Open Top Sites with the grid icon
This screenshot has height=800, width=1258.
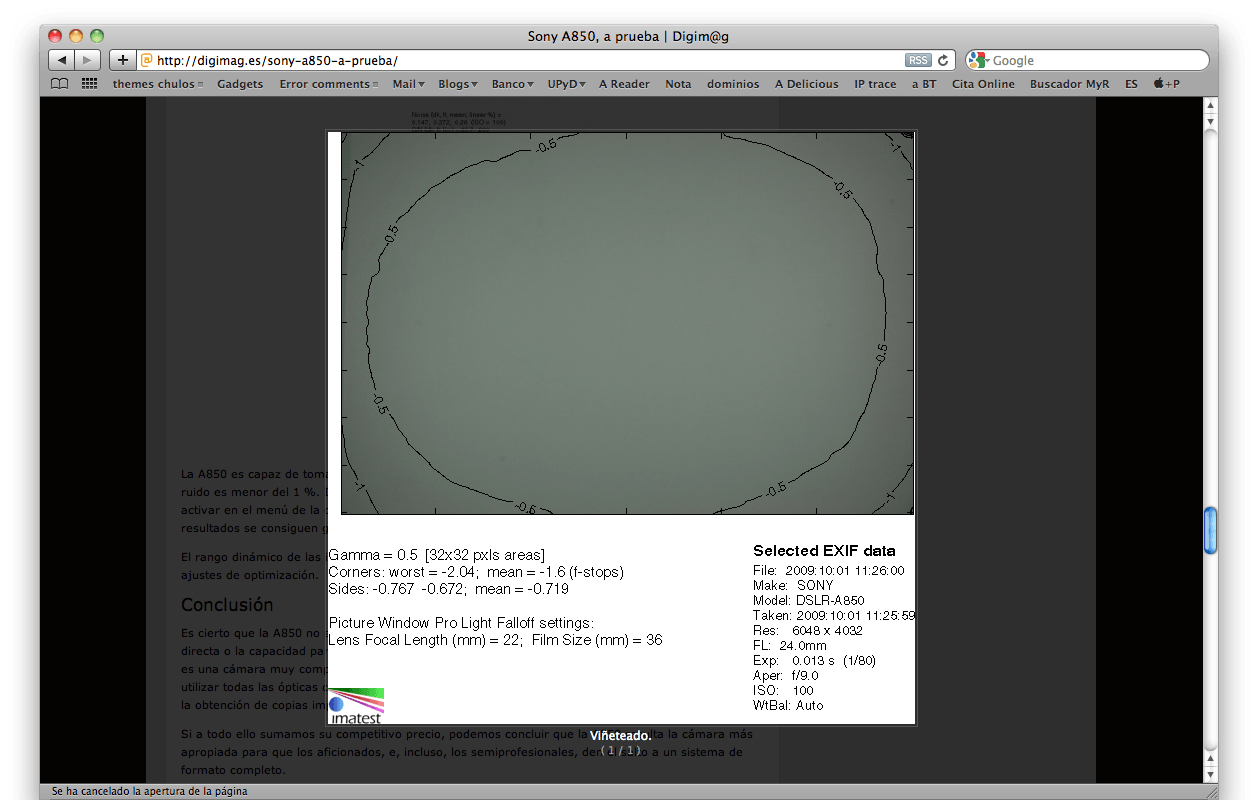(x=89, y=84)
